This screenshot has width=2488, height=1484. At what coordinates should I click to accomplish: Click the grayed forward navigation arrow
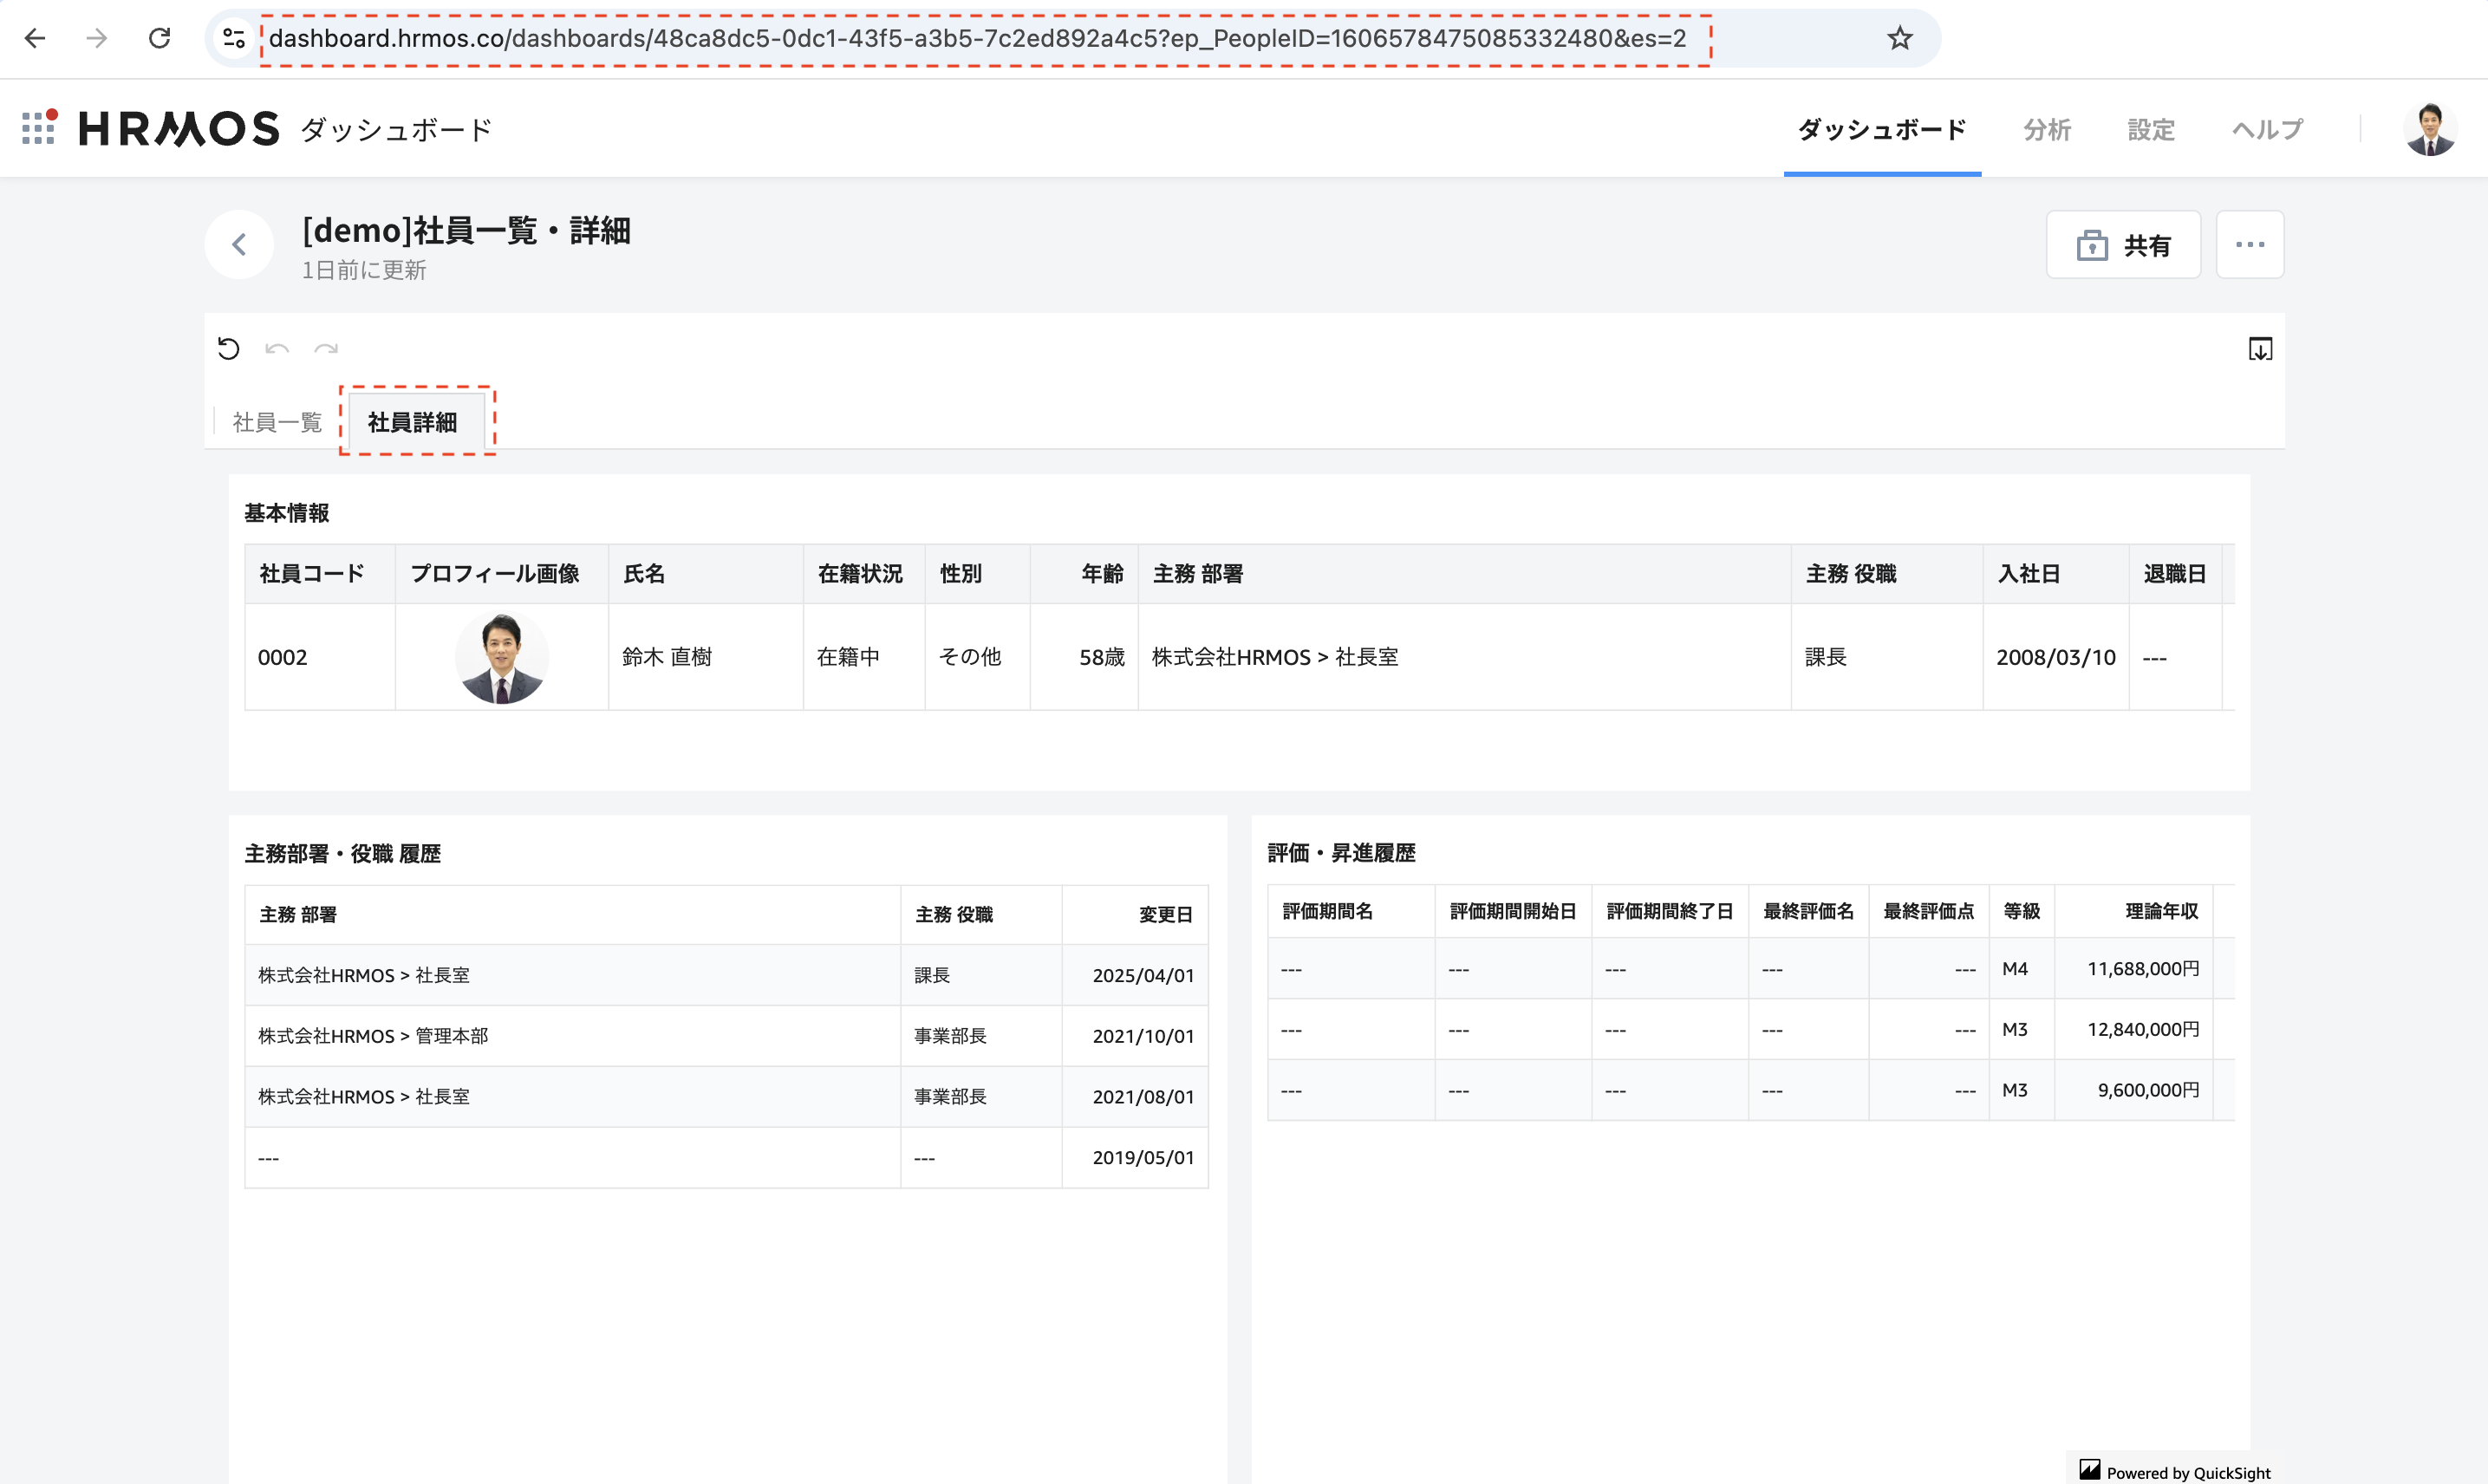(x=97, y=38)
